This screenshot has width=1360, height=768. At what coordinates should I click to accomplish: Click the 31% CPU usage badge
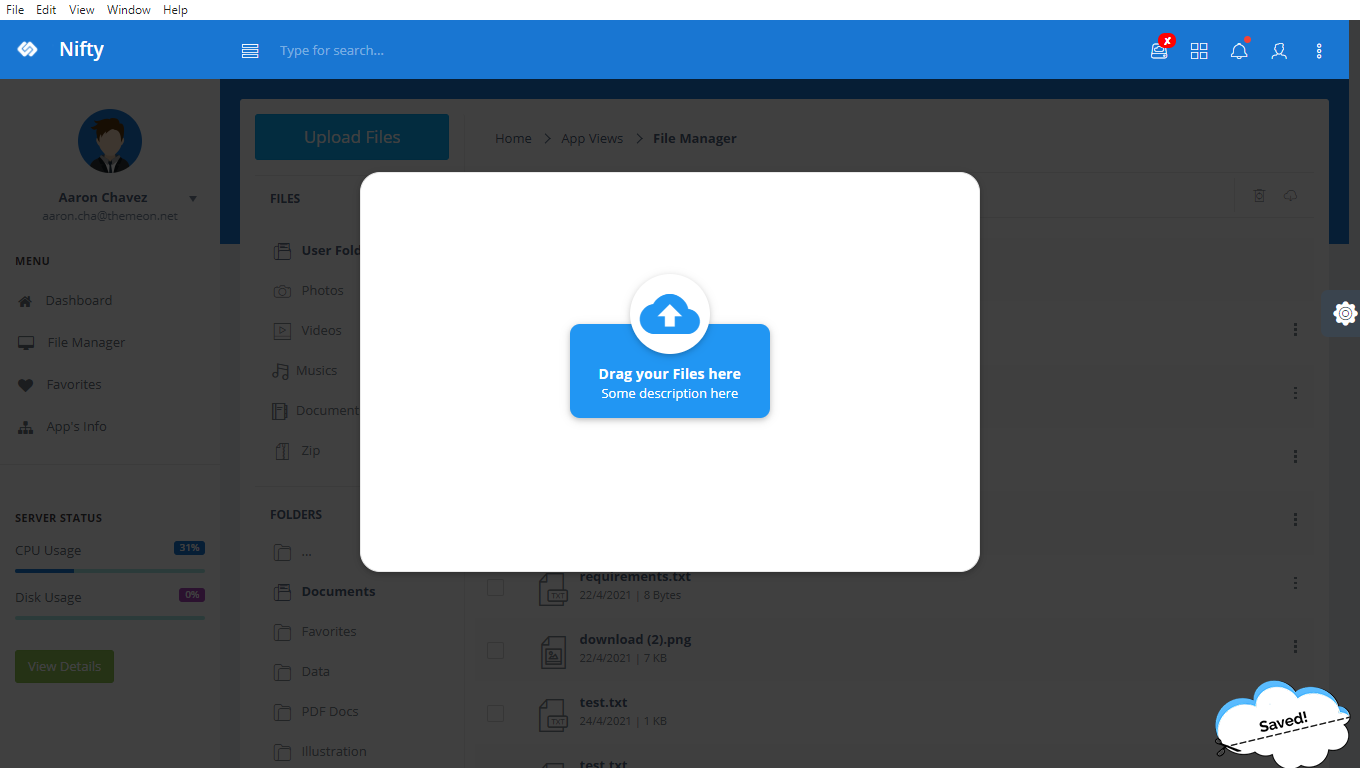coord(189,548)
